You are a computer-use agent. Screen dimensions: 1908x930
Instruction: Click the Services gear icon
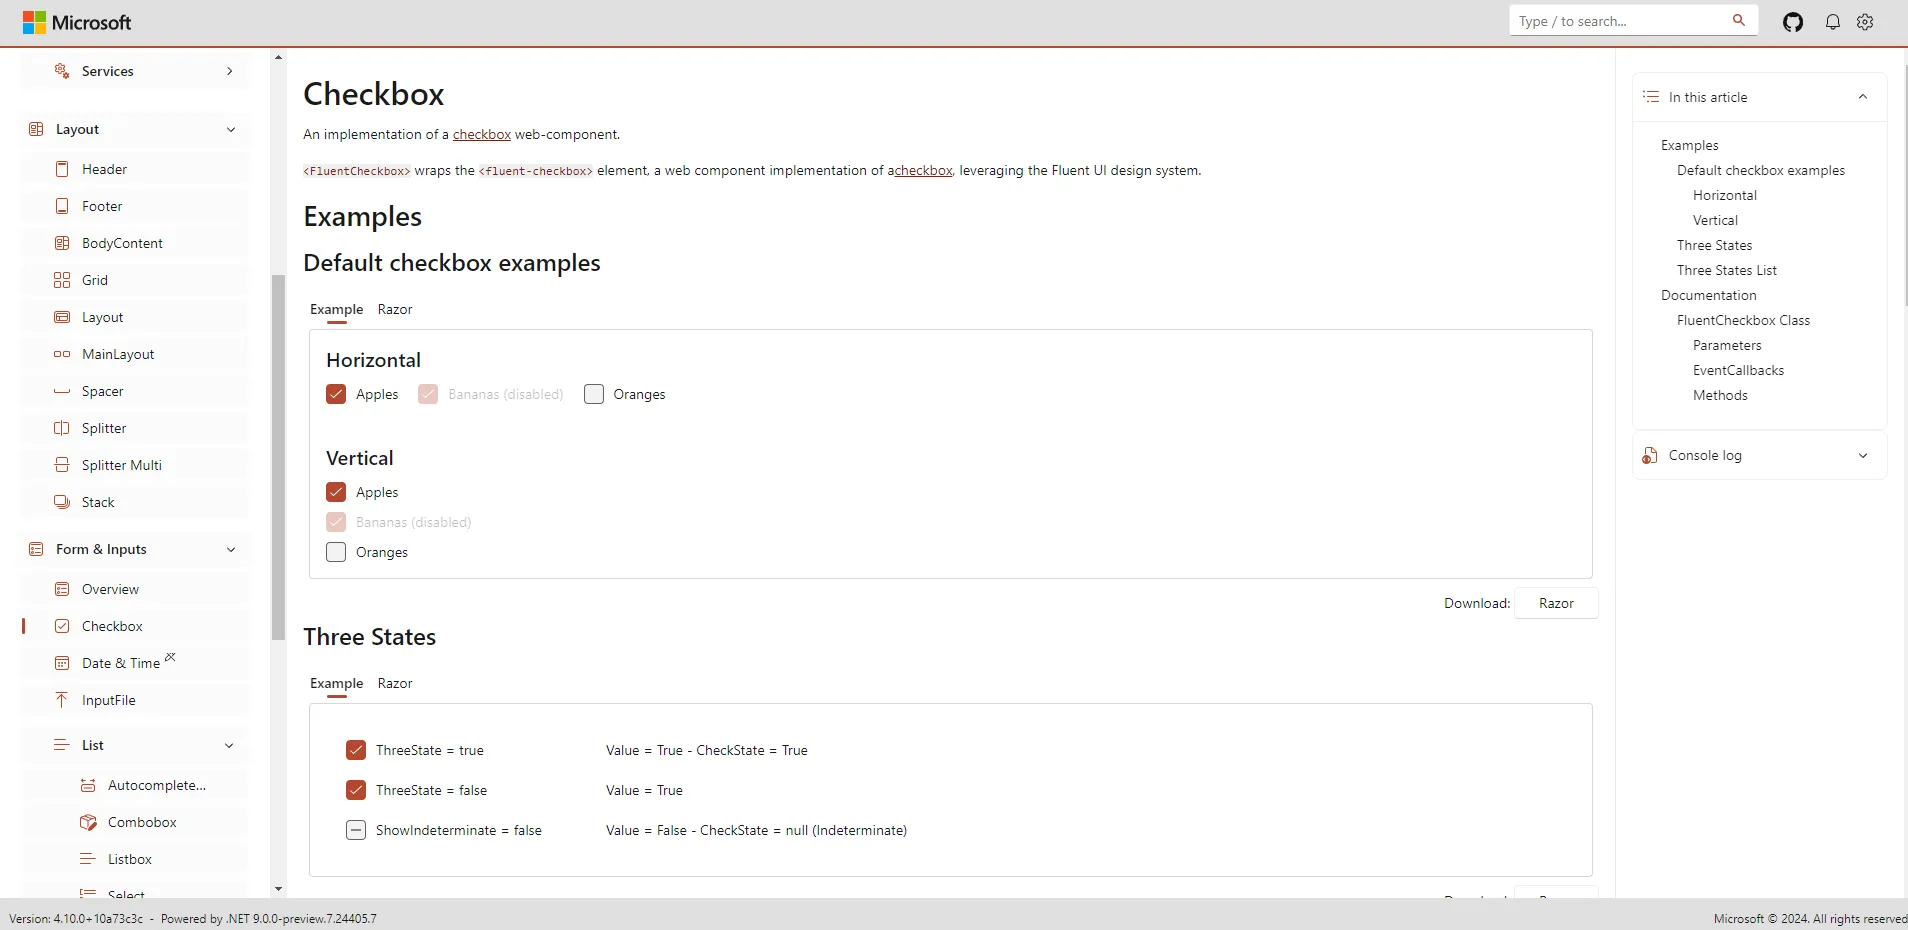pyautogui.click(x=62, y=71)
